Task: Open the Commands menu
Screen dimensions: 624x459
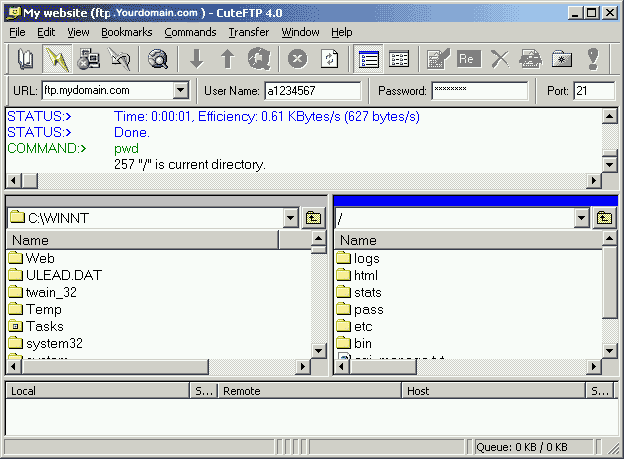Action: tap(190, 32)
